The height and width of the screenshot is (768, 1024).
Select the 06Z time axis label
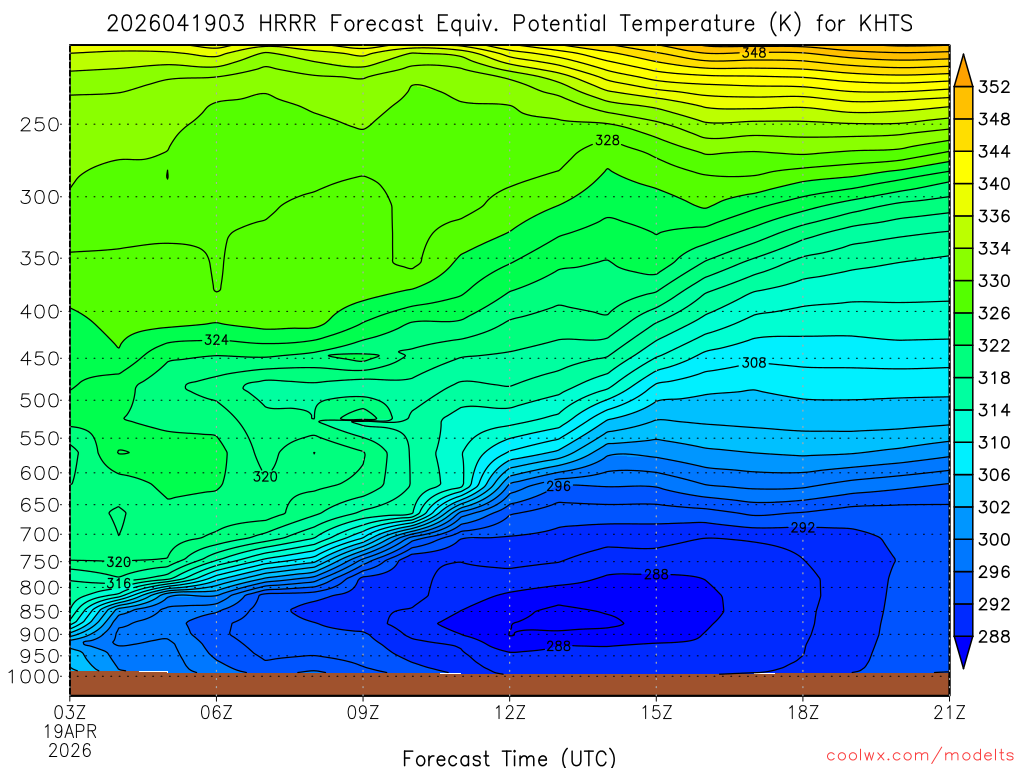click(216, 712)
